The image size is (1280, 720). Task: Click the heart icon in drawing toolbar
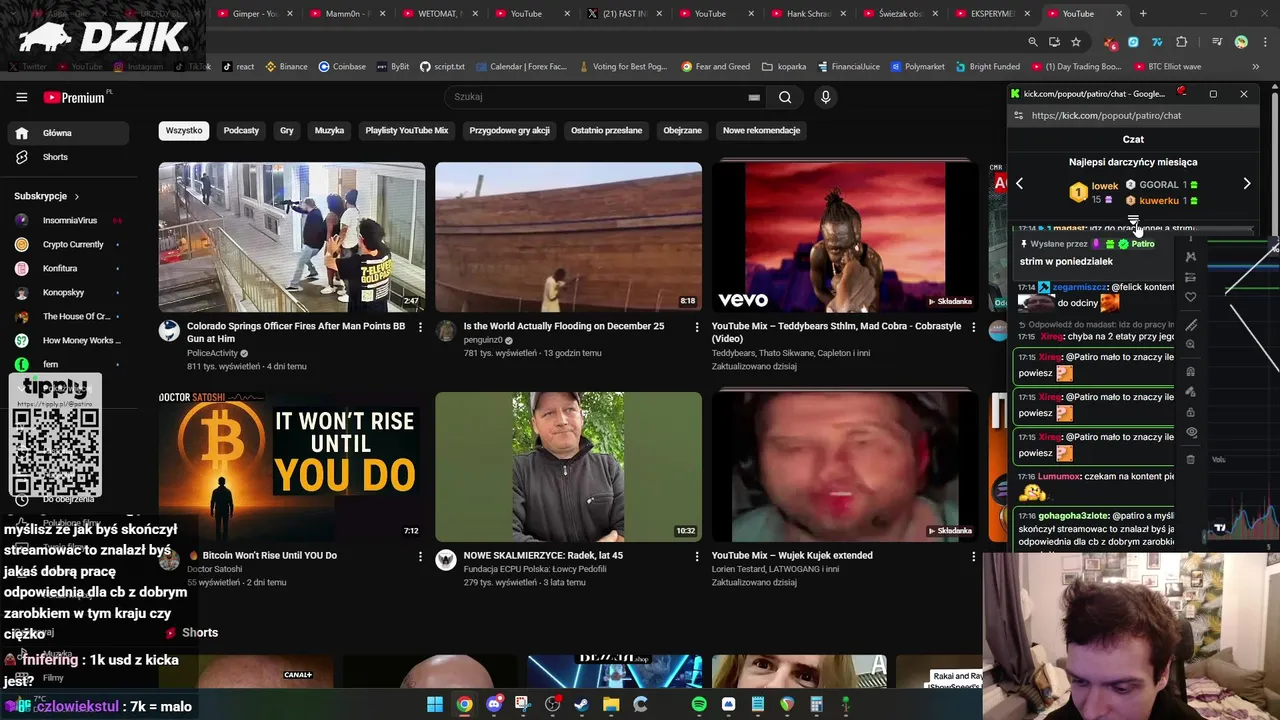(x=1190, y=297)
